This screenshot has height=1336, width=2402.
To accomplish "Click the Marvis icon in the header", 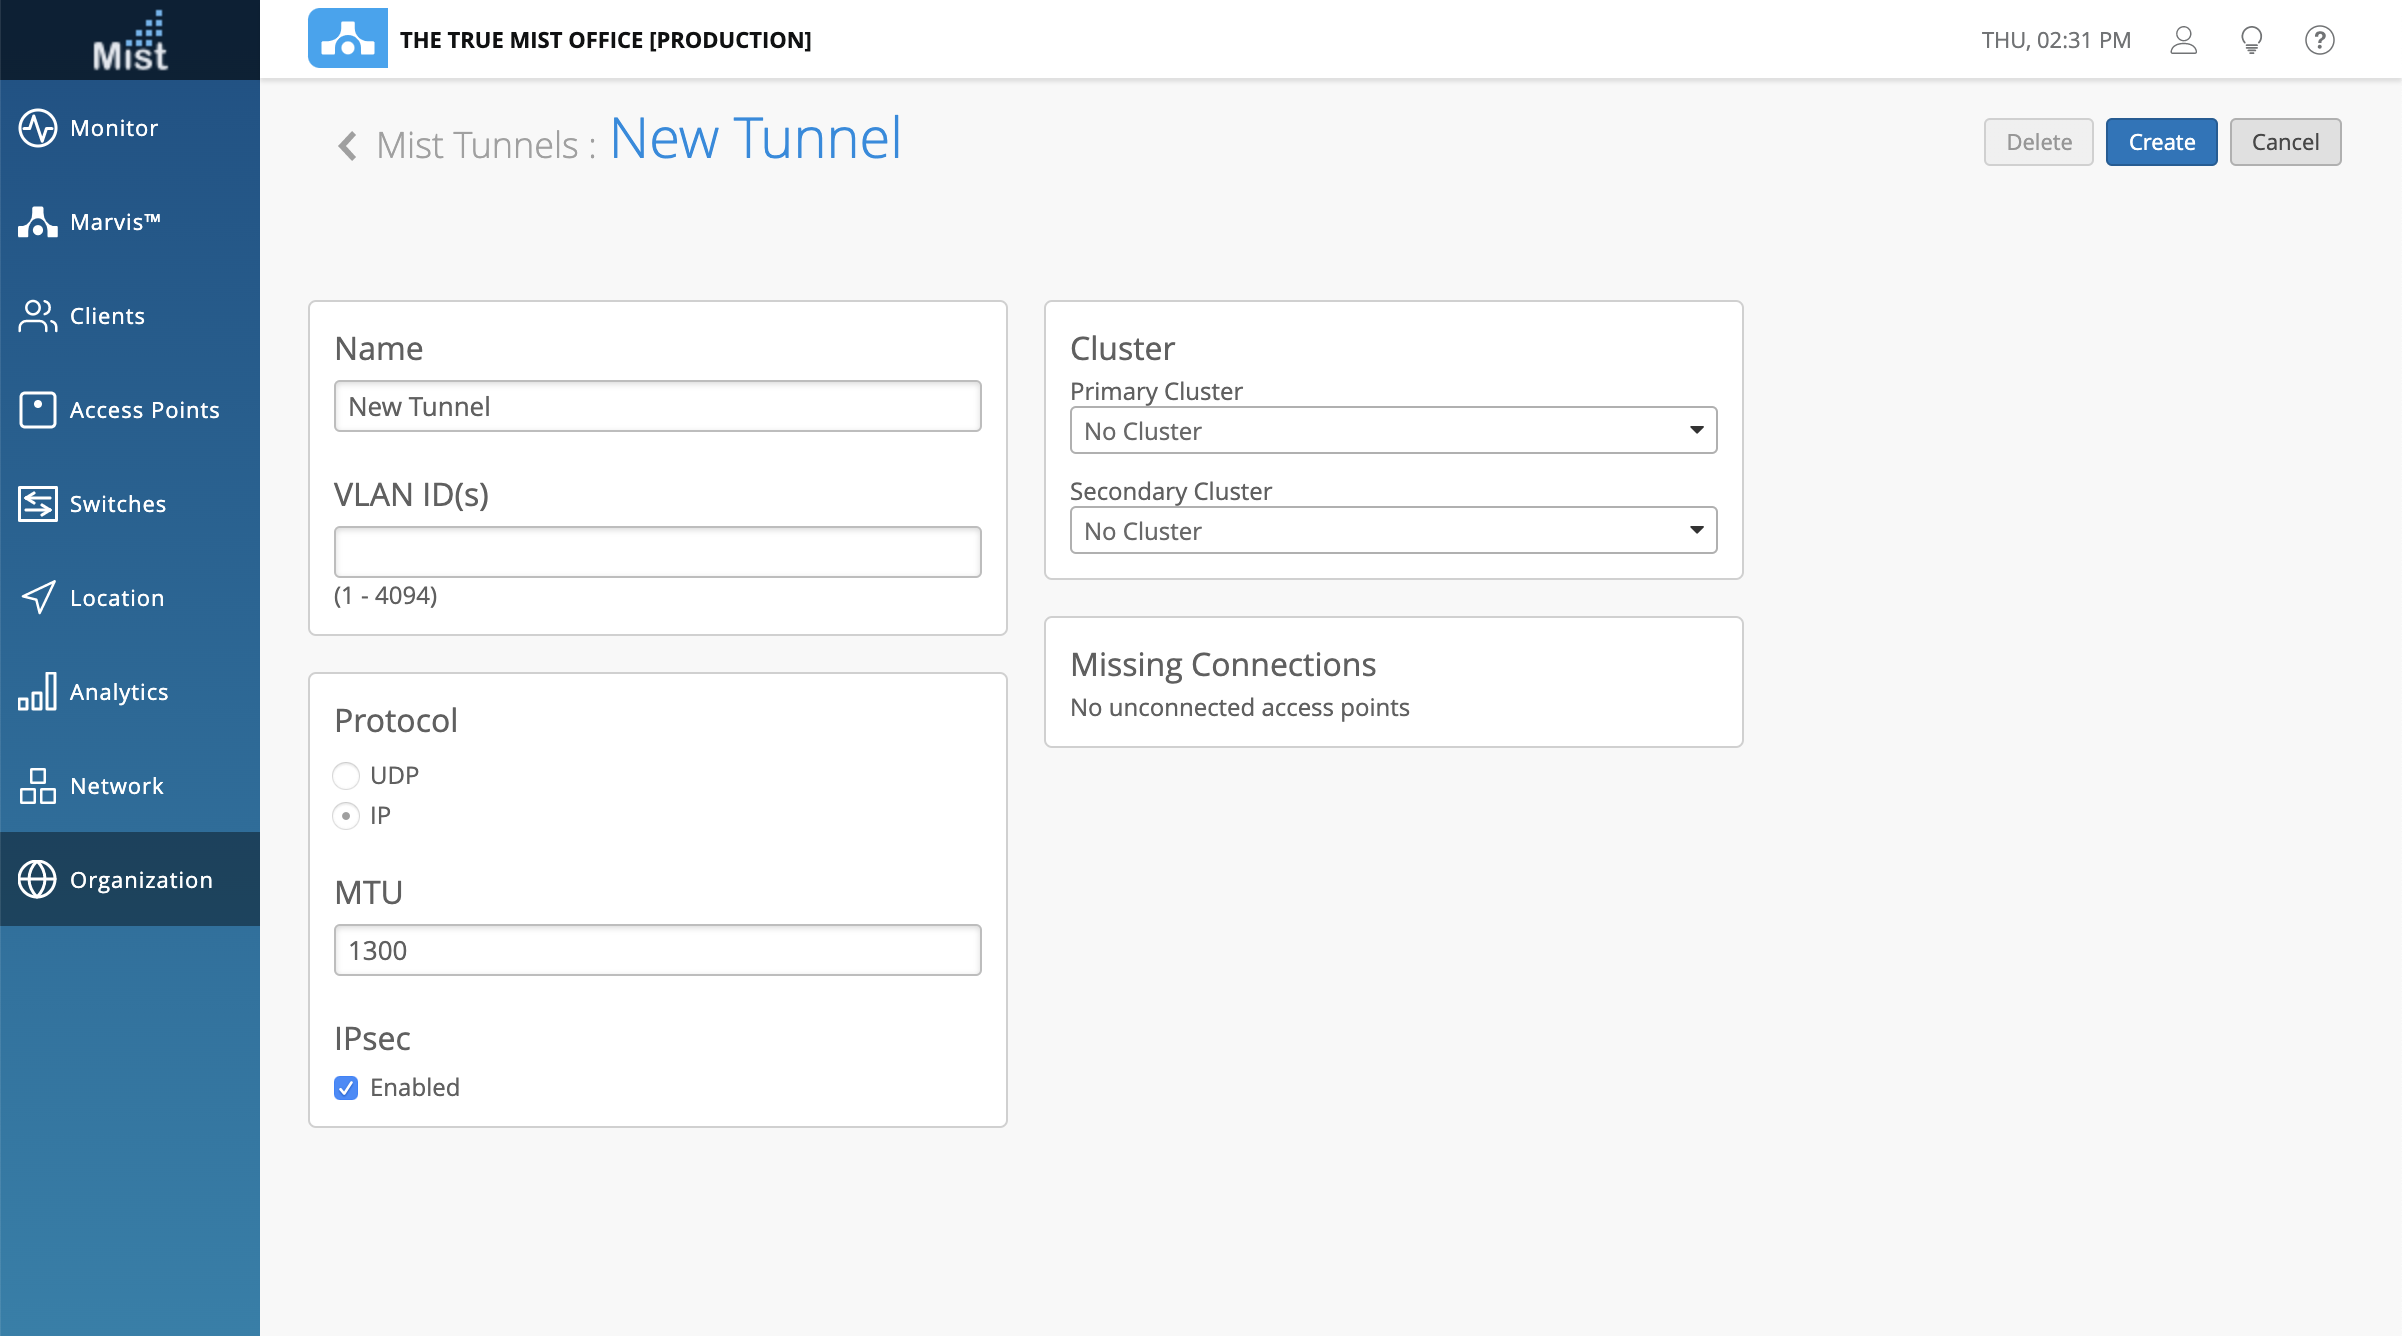I will 347,39.
